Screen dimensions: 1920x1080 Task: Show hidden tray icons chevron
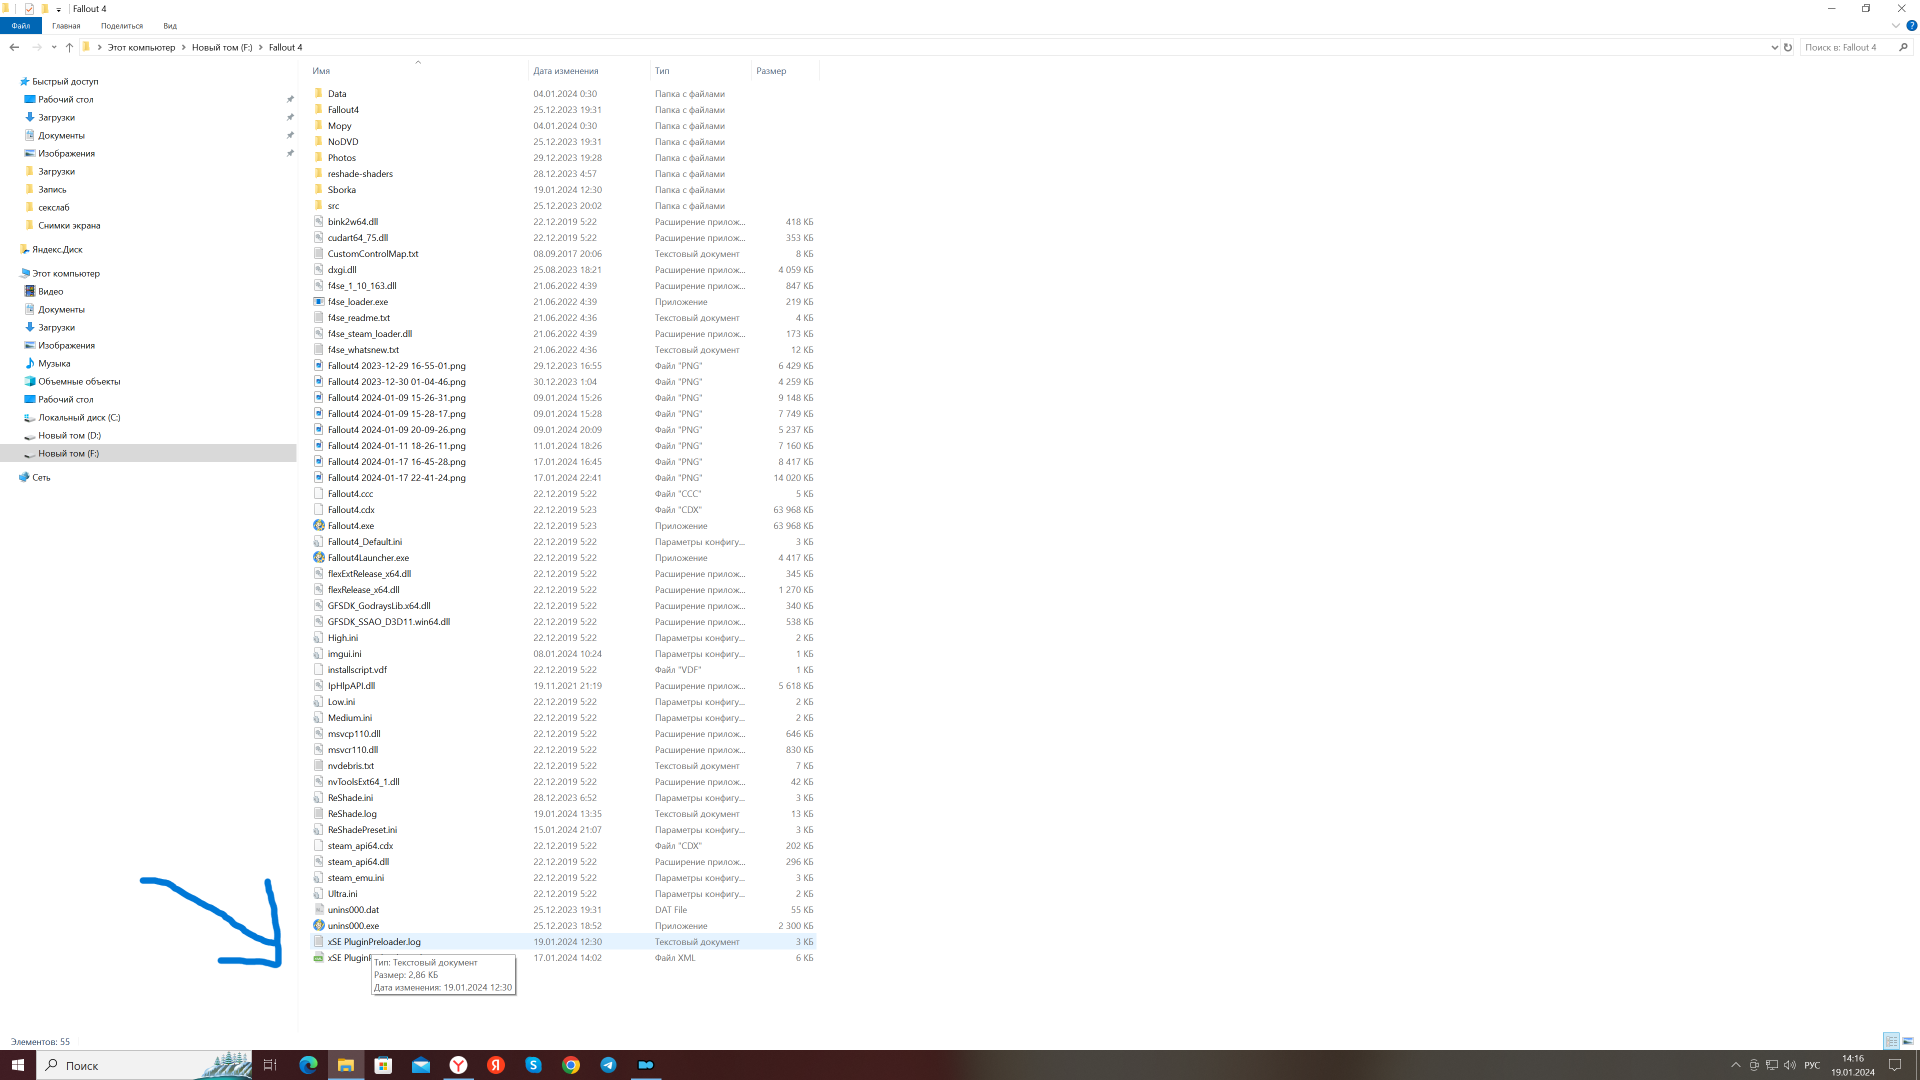[1736, 1065]
